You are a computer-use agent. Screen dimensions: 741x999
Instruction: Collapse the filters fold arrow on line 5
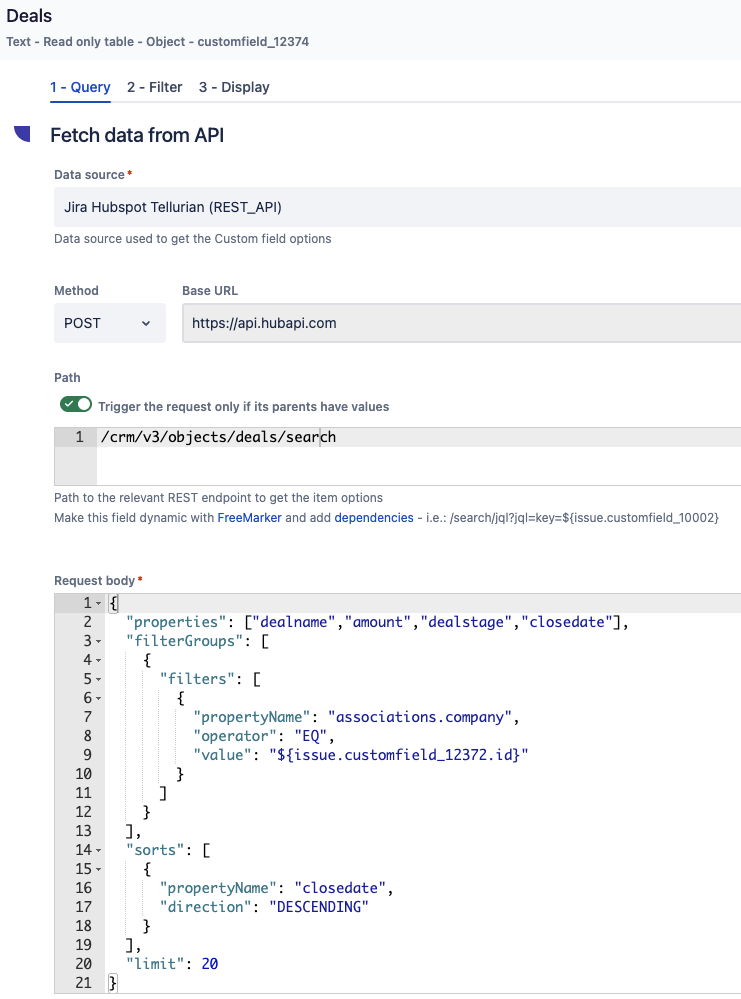tap(99, 680)
